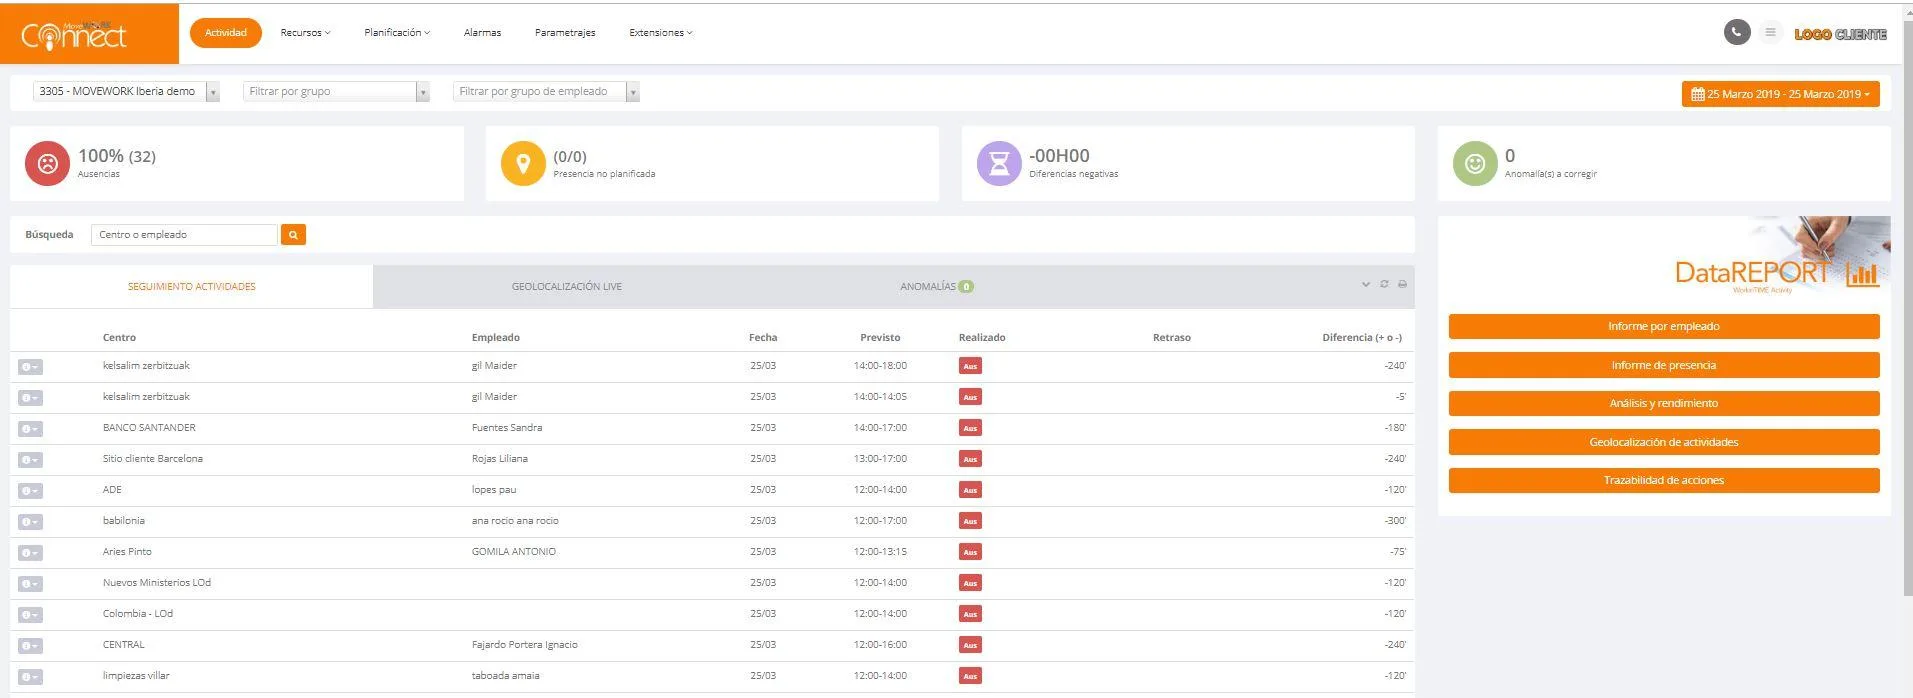Click the Aus badge for Colombia - LOd
Image resolution: width=1913 pixels, height=698 pixels.
[x=970, y=614]
